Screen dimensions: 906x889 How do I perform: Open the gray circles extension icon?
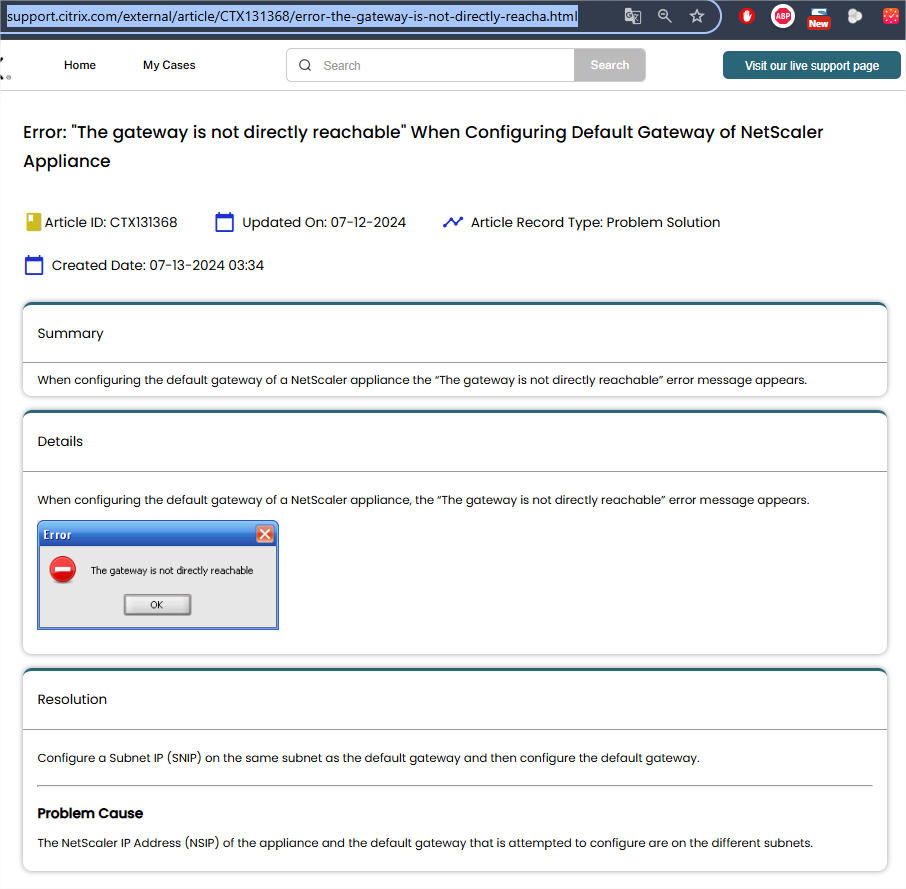855,16
